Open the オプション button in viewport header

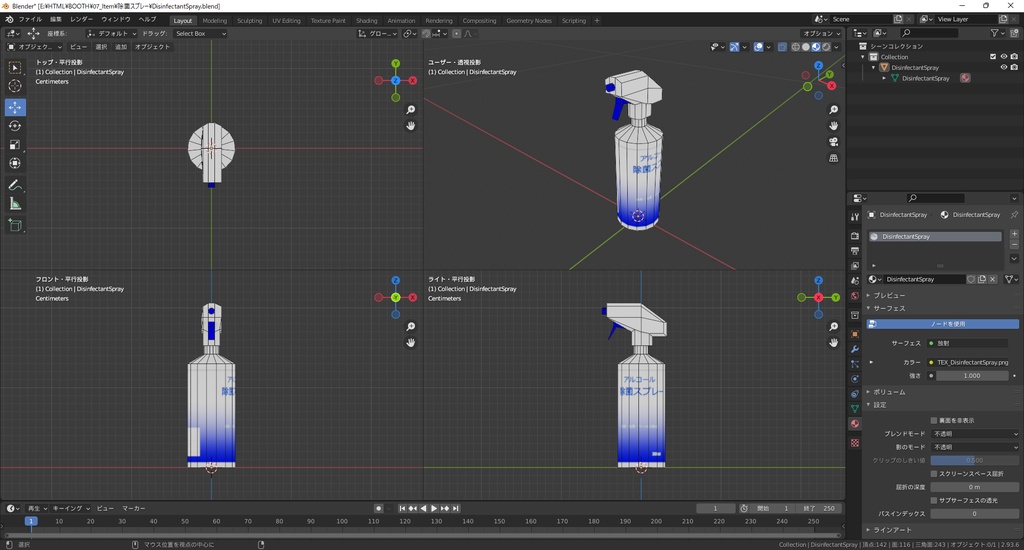coord(820,34)
